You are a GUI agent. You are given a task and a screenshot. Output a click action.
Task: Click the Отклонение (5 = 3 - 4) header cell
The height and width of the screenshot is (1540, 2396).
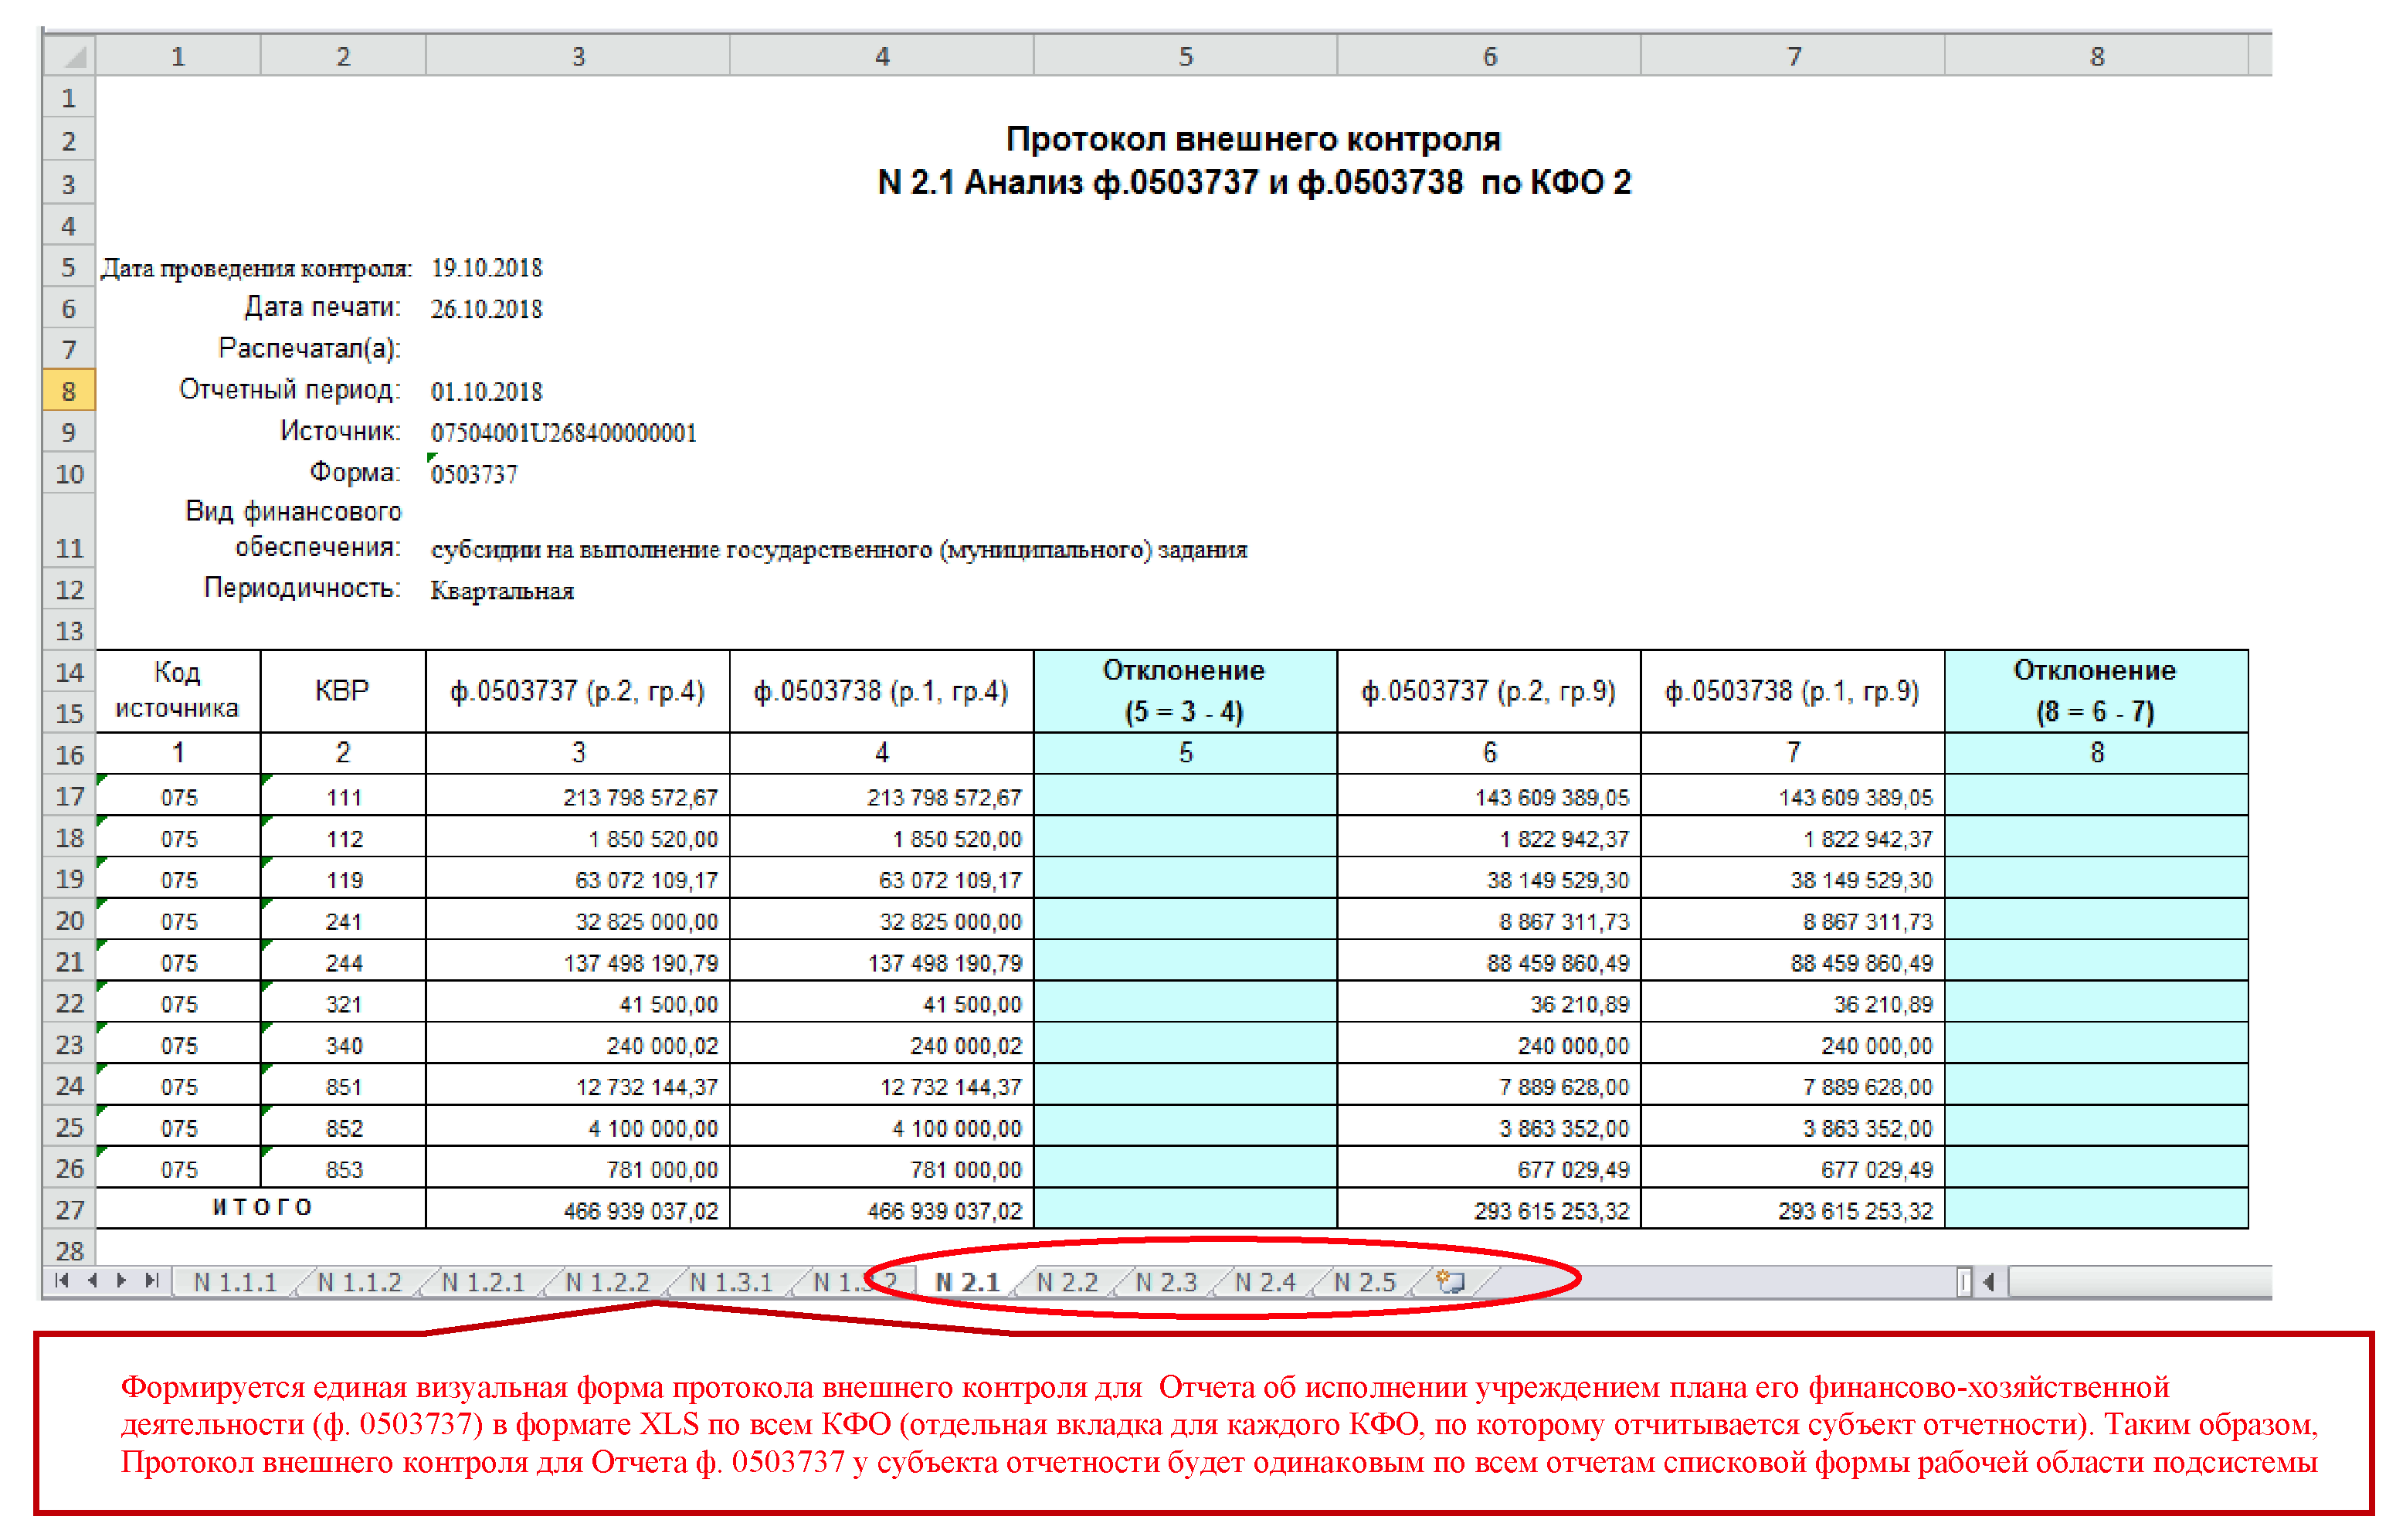coord(1184,691)
